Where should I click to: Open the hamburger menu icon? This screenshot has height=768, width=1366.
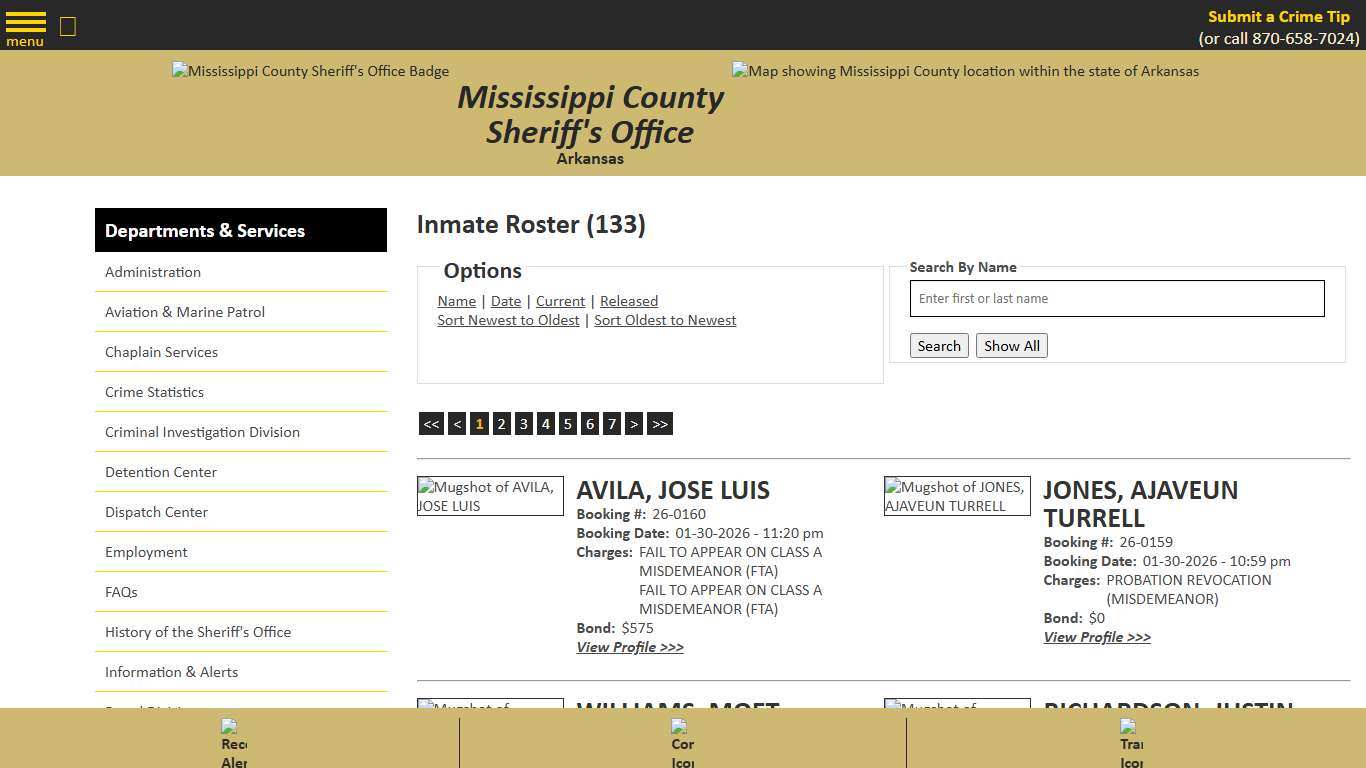tap(25, 24)
